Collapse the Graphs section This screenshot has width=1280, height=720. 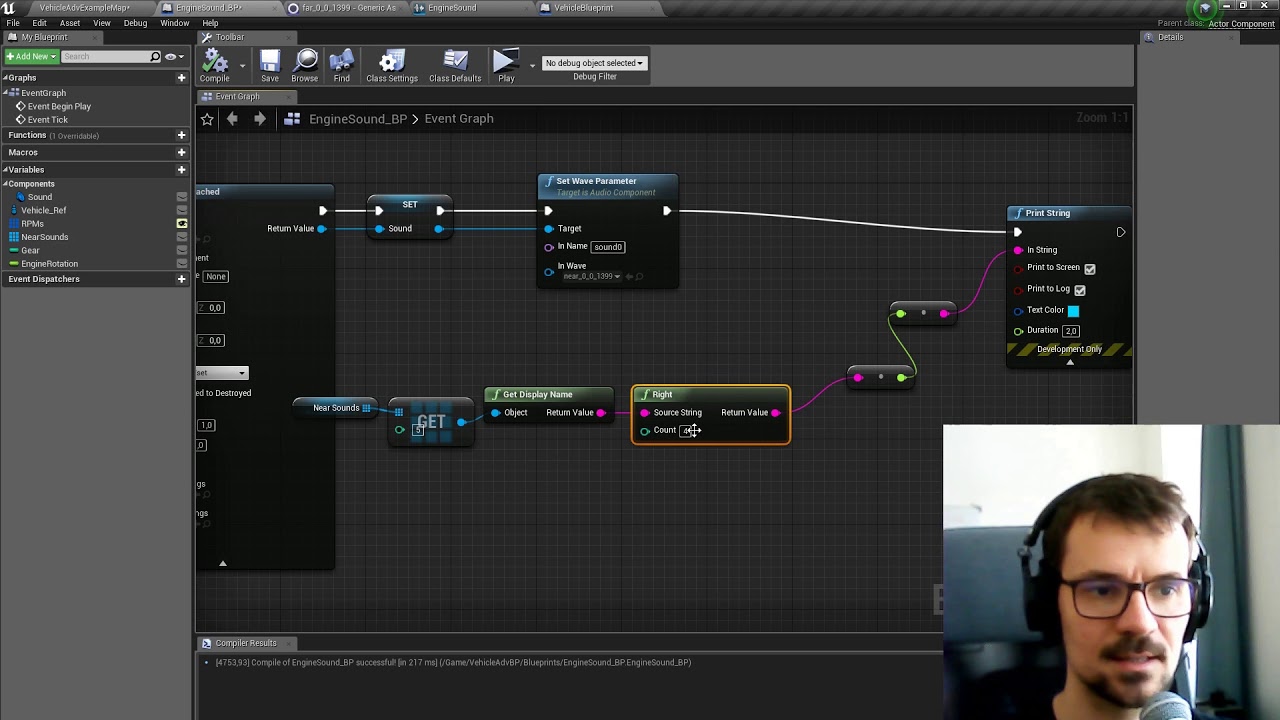5,78
